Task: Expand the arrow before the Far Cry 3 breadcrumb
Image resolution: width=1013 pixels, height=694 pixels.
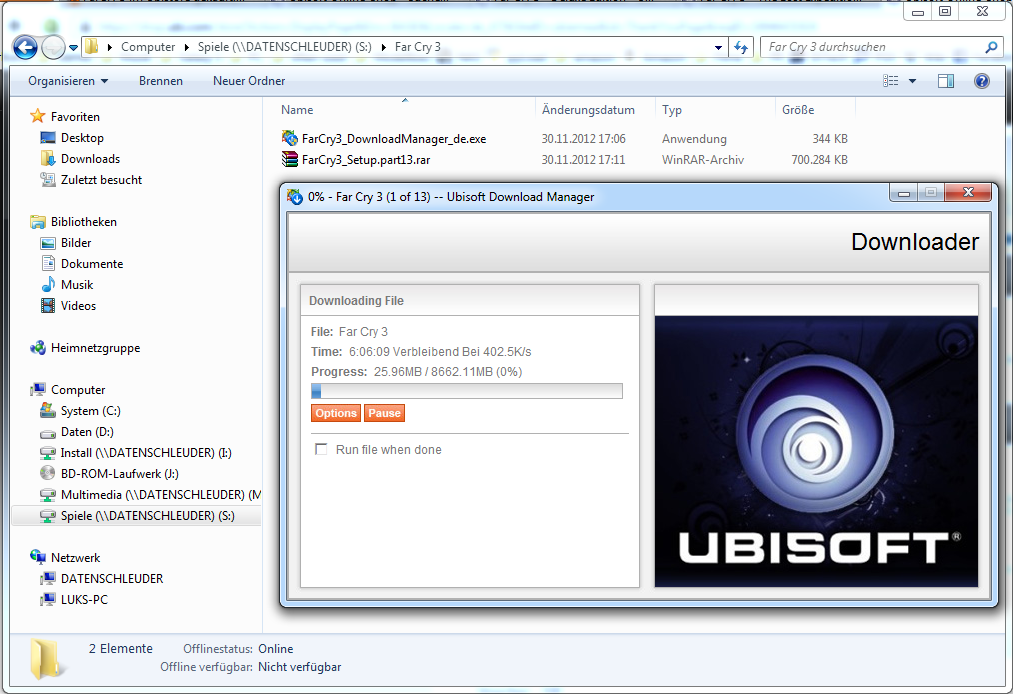Action: pyautogui.click(x=384, y=47)
